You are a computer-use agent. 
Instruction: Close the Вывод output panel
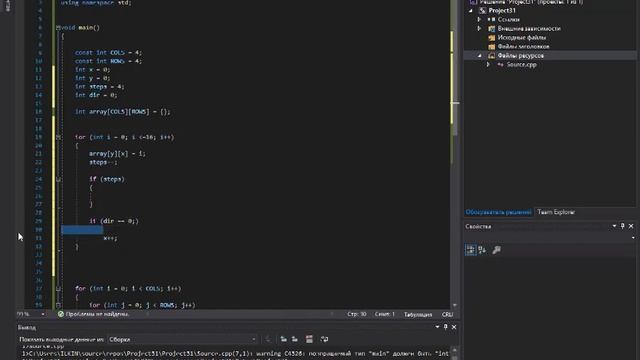(x=454, y=327)
